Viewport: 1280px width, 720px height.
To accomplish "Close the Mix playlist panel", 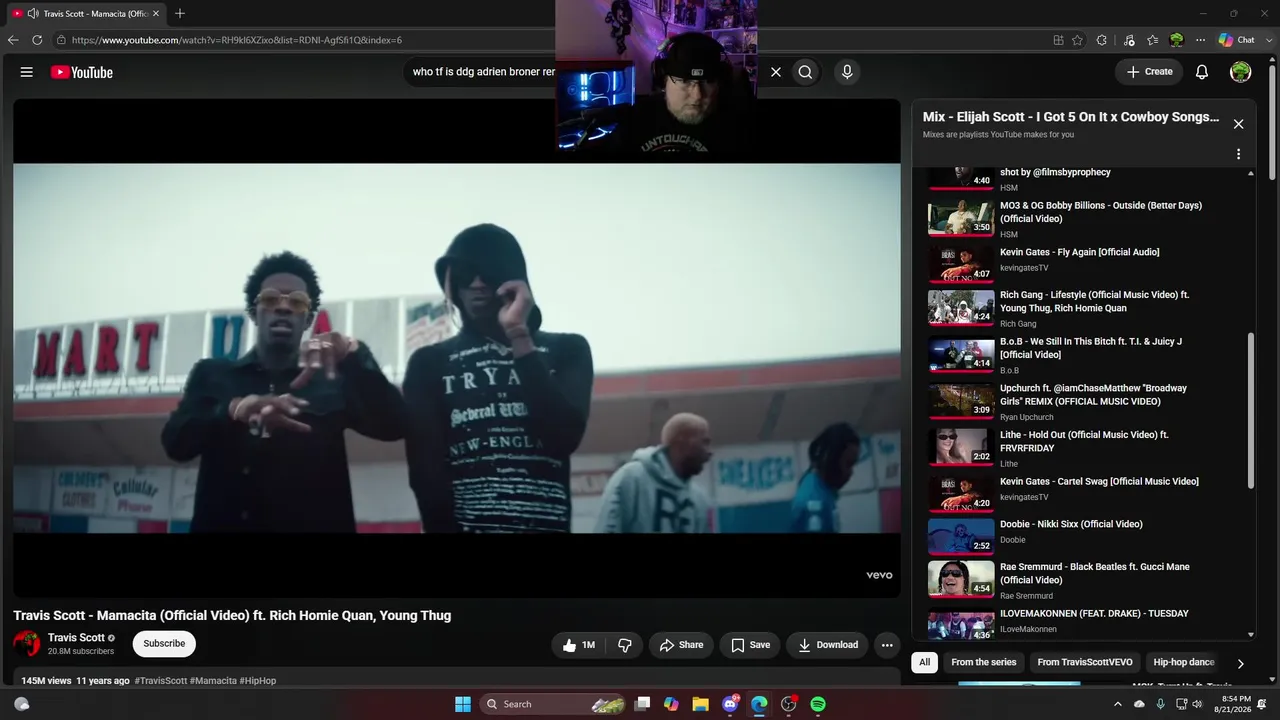I will [1238, 124].
